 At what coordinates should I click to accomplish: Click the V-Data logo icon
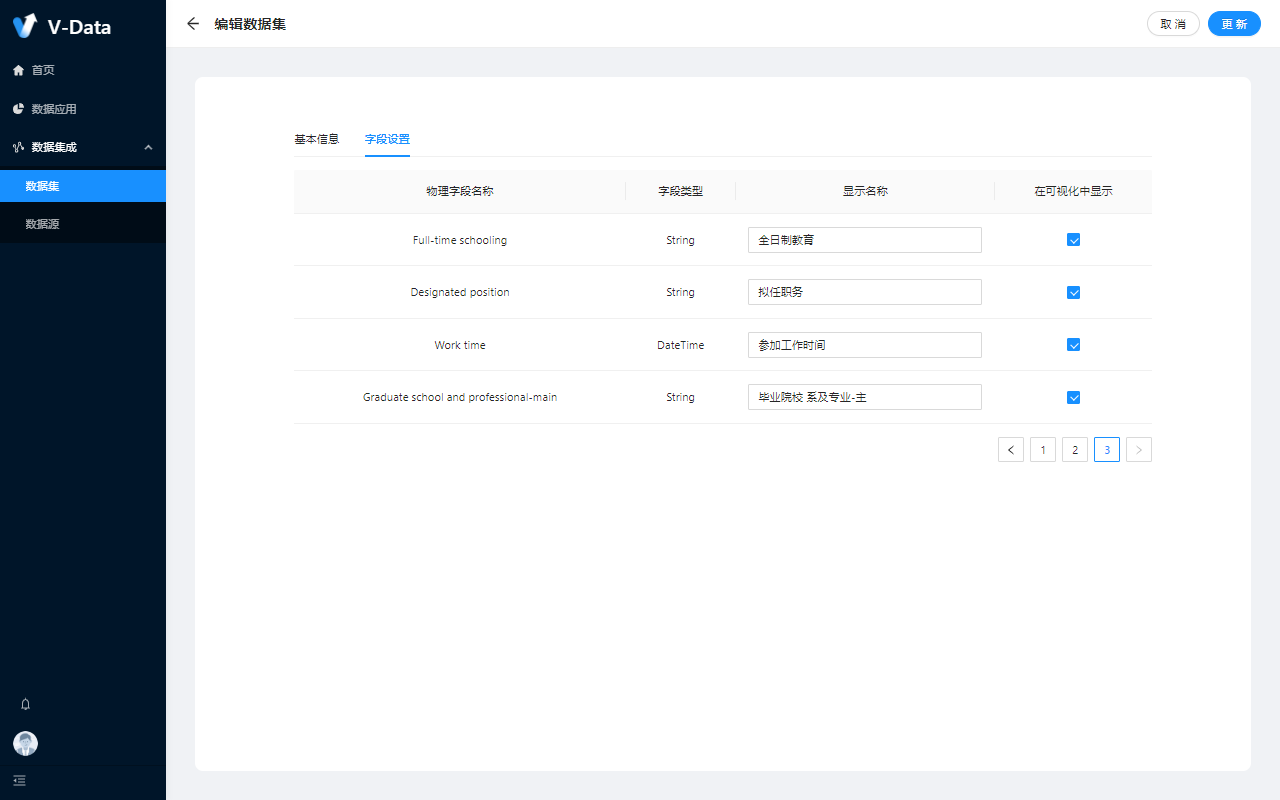(x=25, y=26)
